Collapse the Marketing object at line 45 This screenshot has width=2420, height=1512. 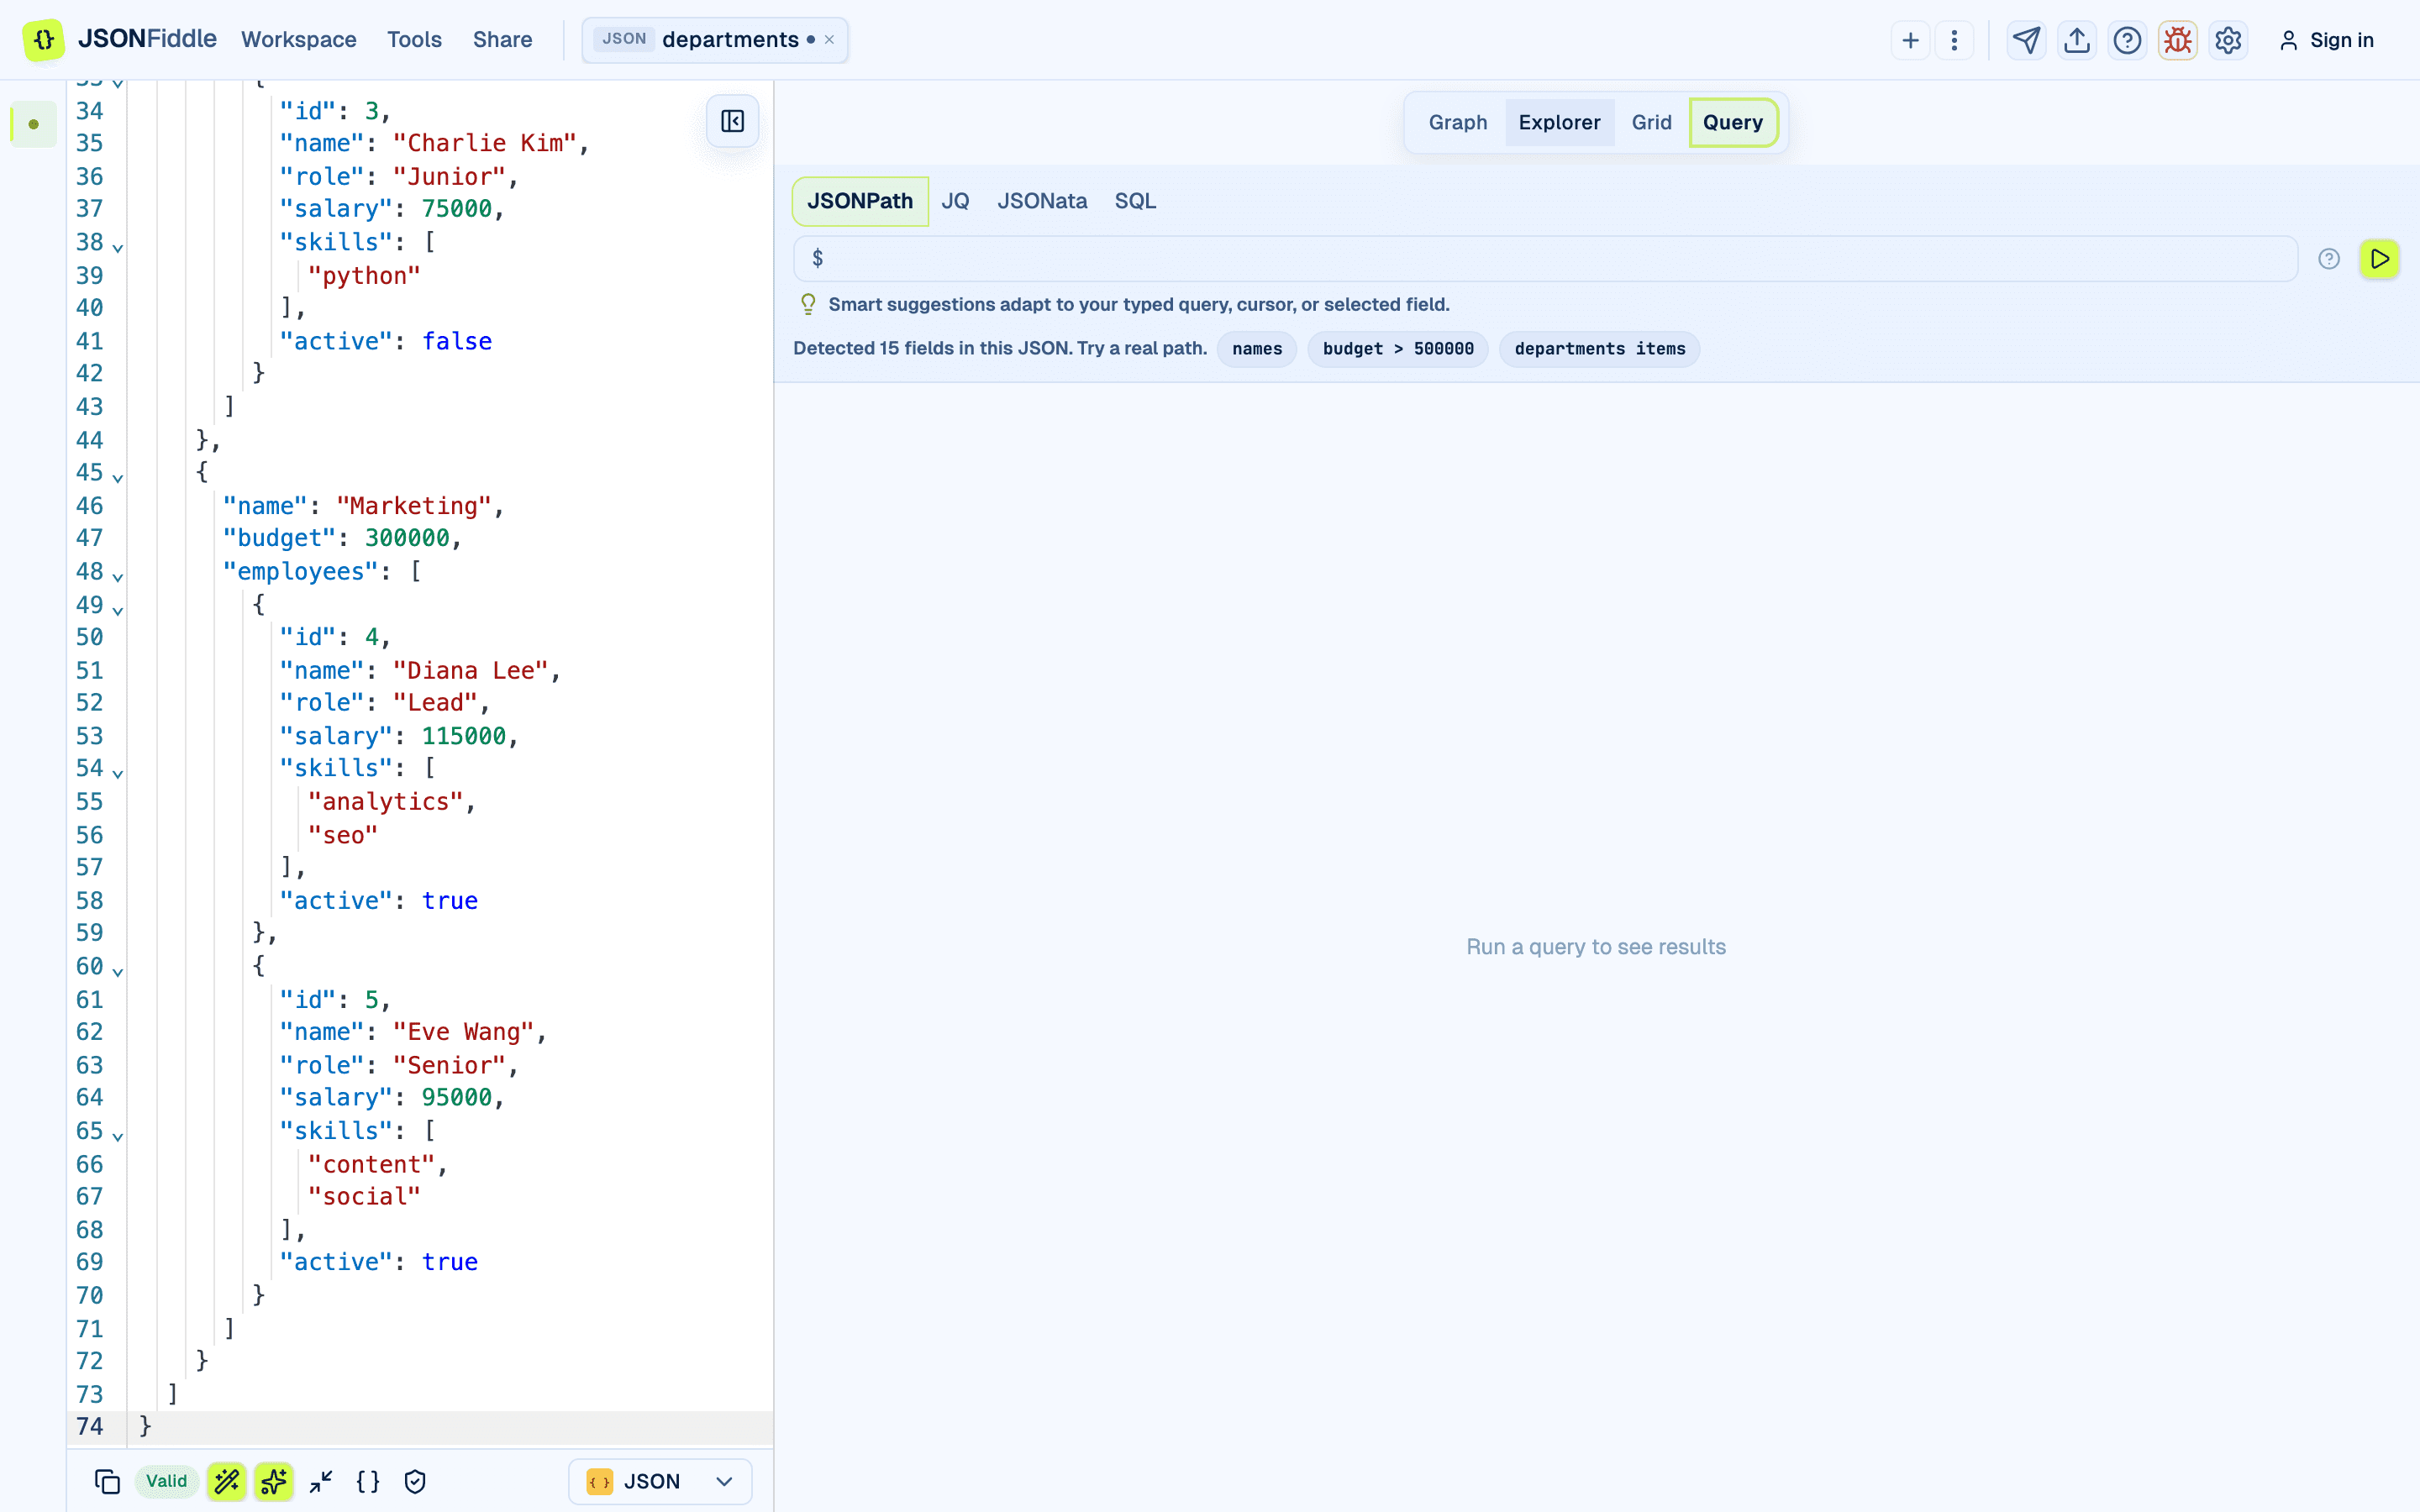[118, 477]
